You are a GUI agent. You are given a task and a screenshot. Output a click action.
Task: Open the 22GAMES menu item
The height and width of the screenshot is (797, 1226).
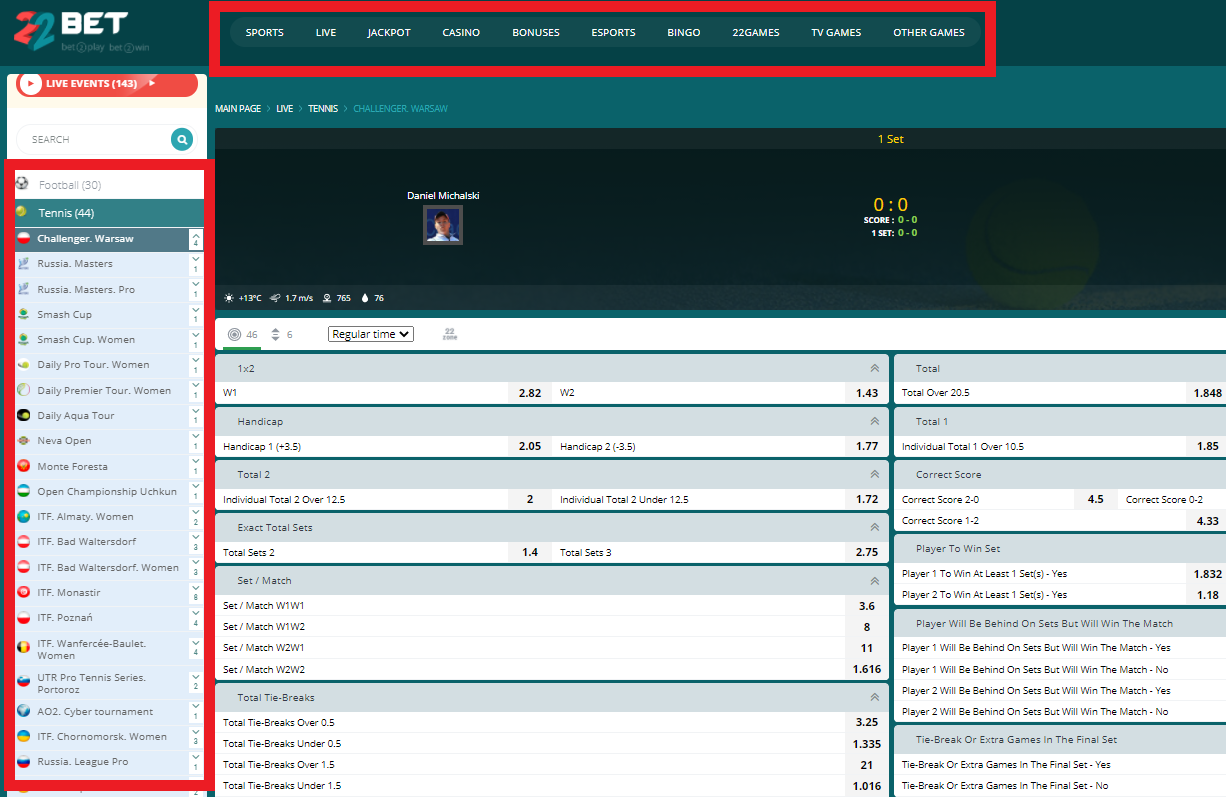[756, 32]
